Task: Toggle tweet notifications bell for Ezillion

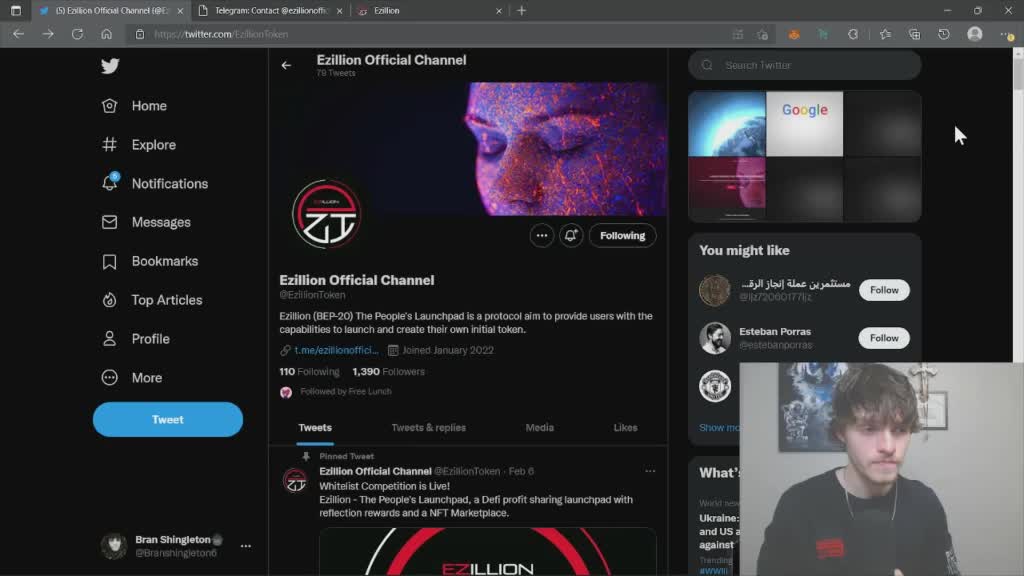Action: pos(571,236)
